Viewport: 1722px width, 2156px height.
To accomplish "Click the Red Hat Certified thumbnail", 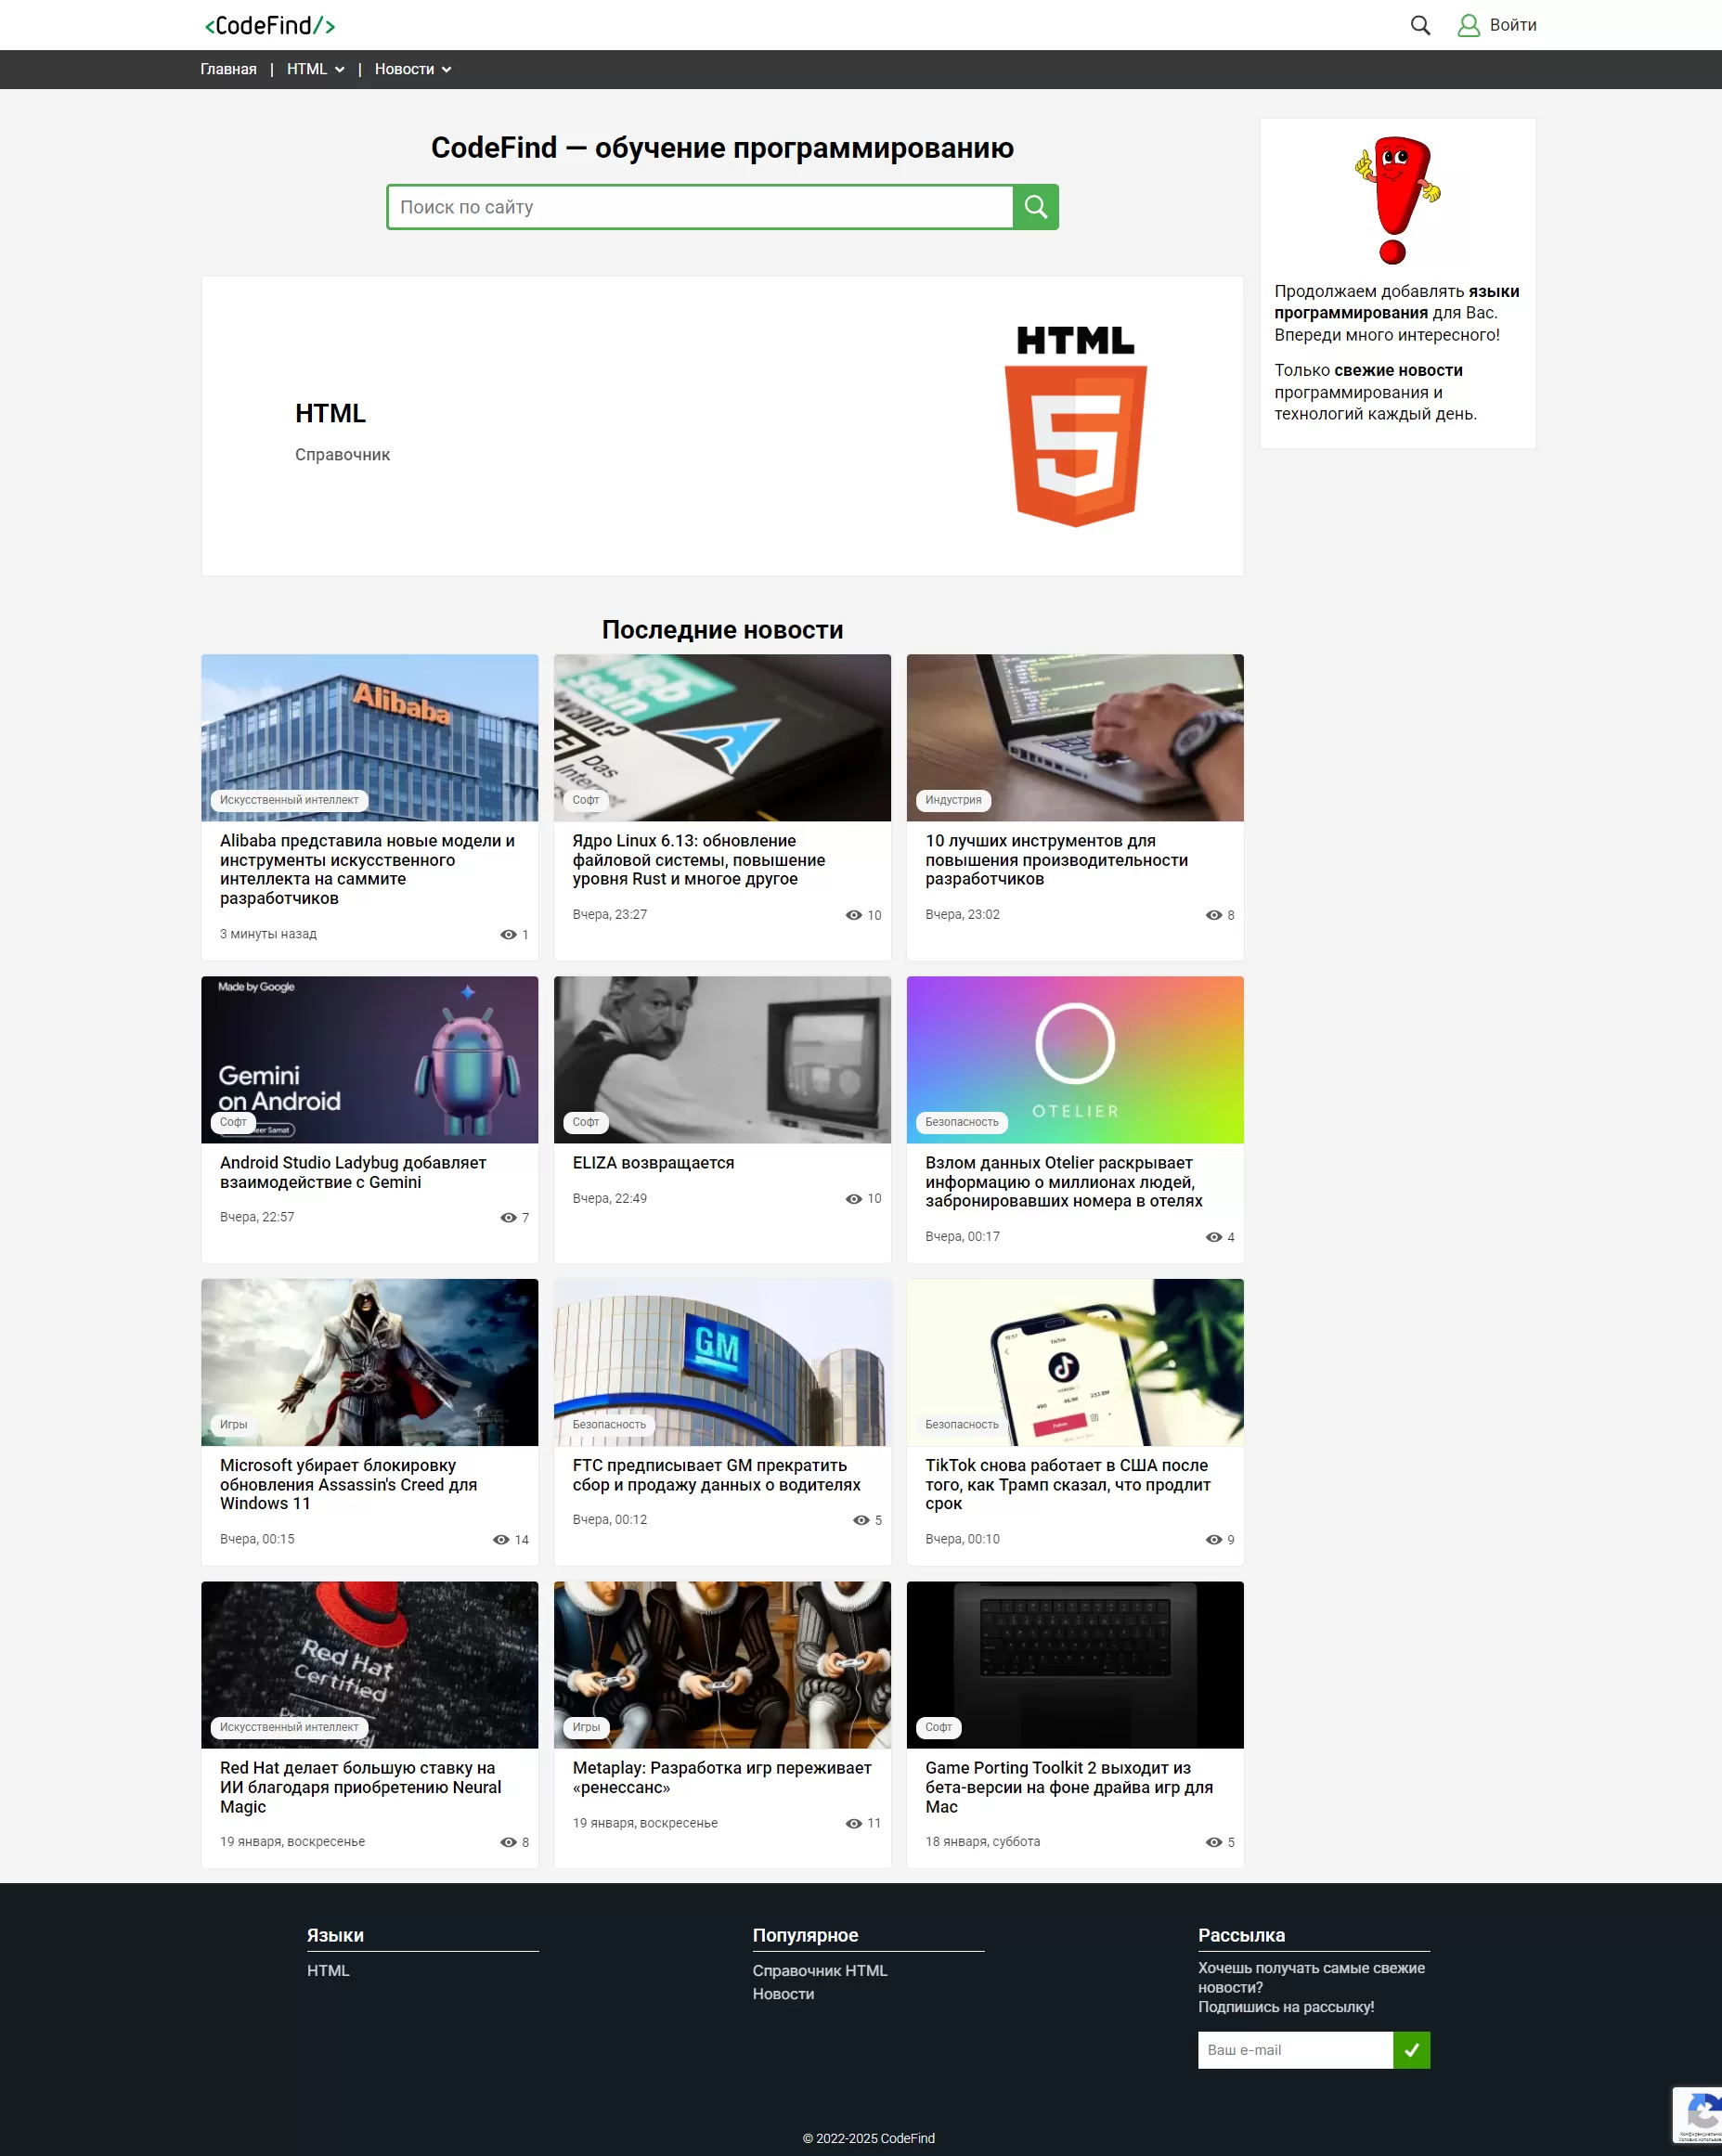I will point(369,1665).
